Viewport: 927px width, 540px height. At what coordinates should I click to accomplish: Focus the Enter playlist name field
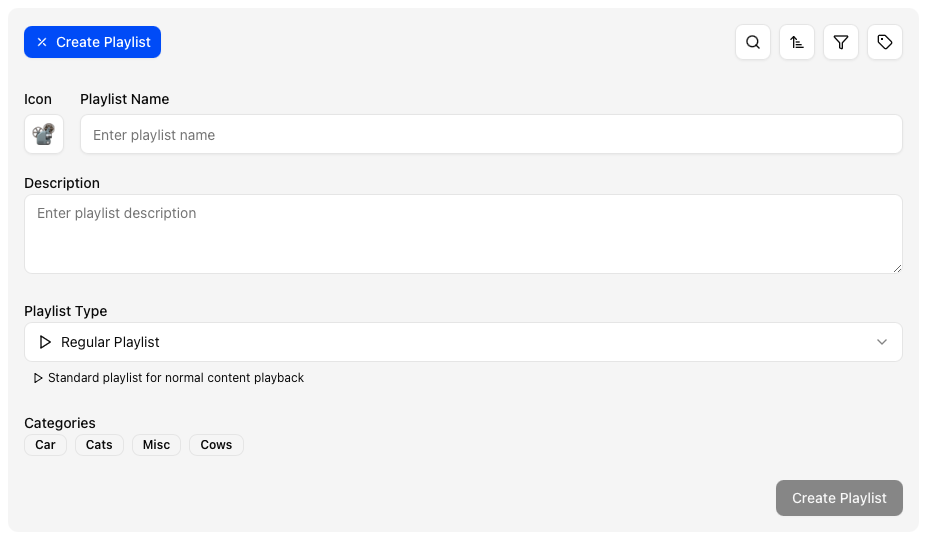490,135
